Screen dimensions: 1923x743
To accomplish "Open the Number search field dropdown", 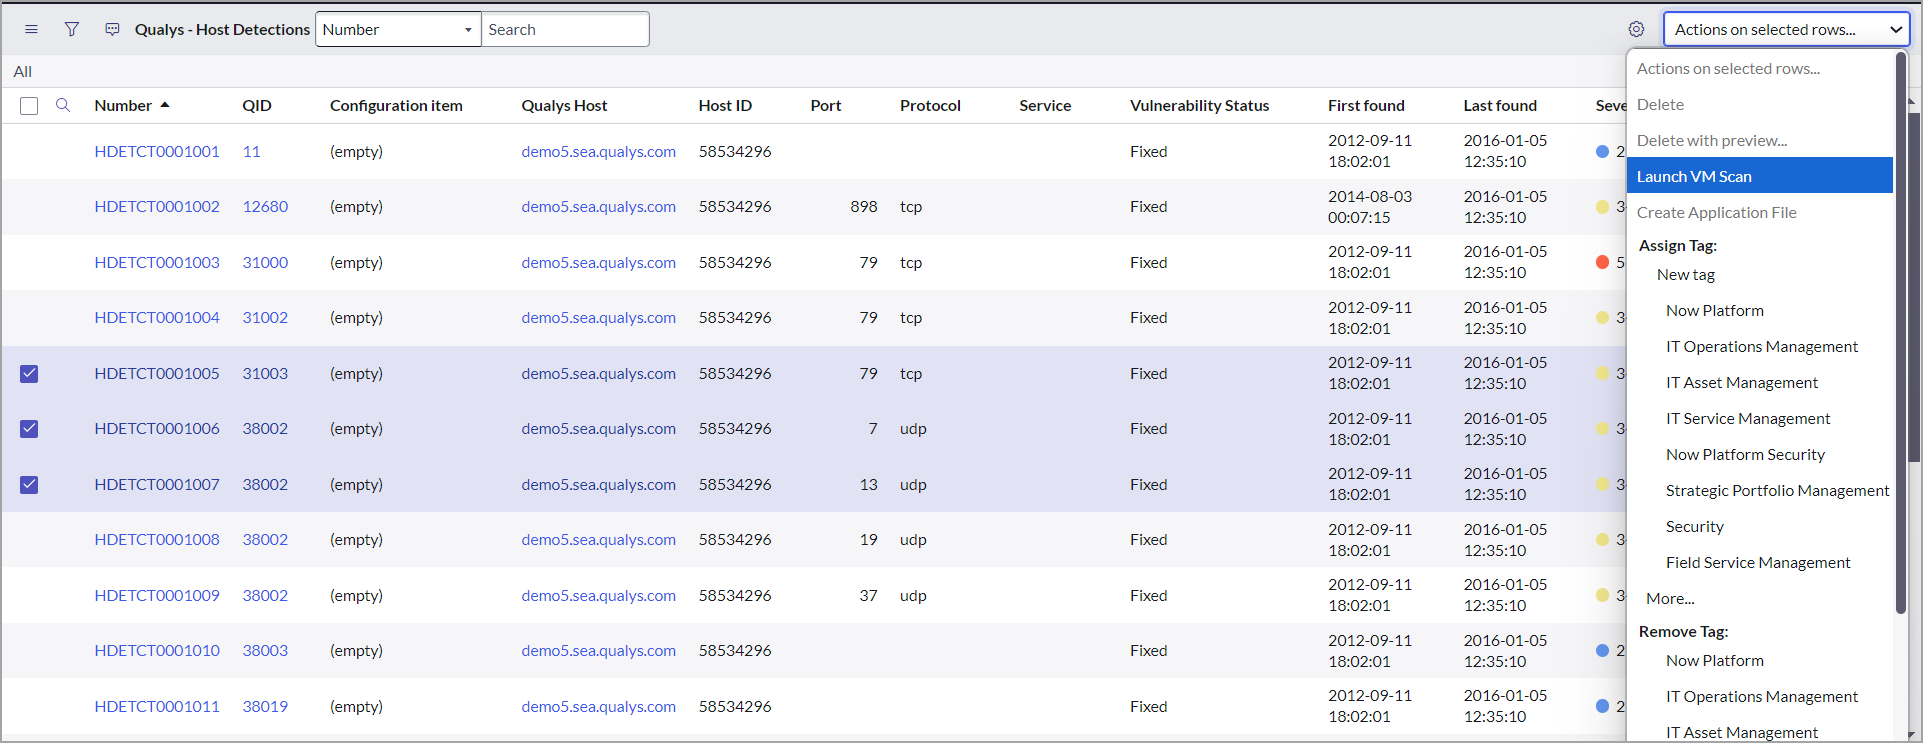I will [398, 30].
